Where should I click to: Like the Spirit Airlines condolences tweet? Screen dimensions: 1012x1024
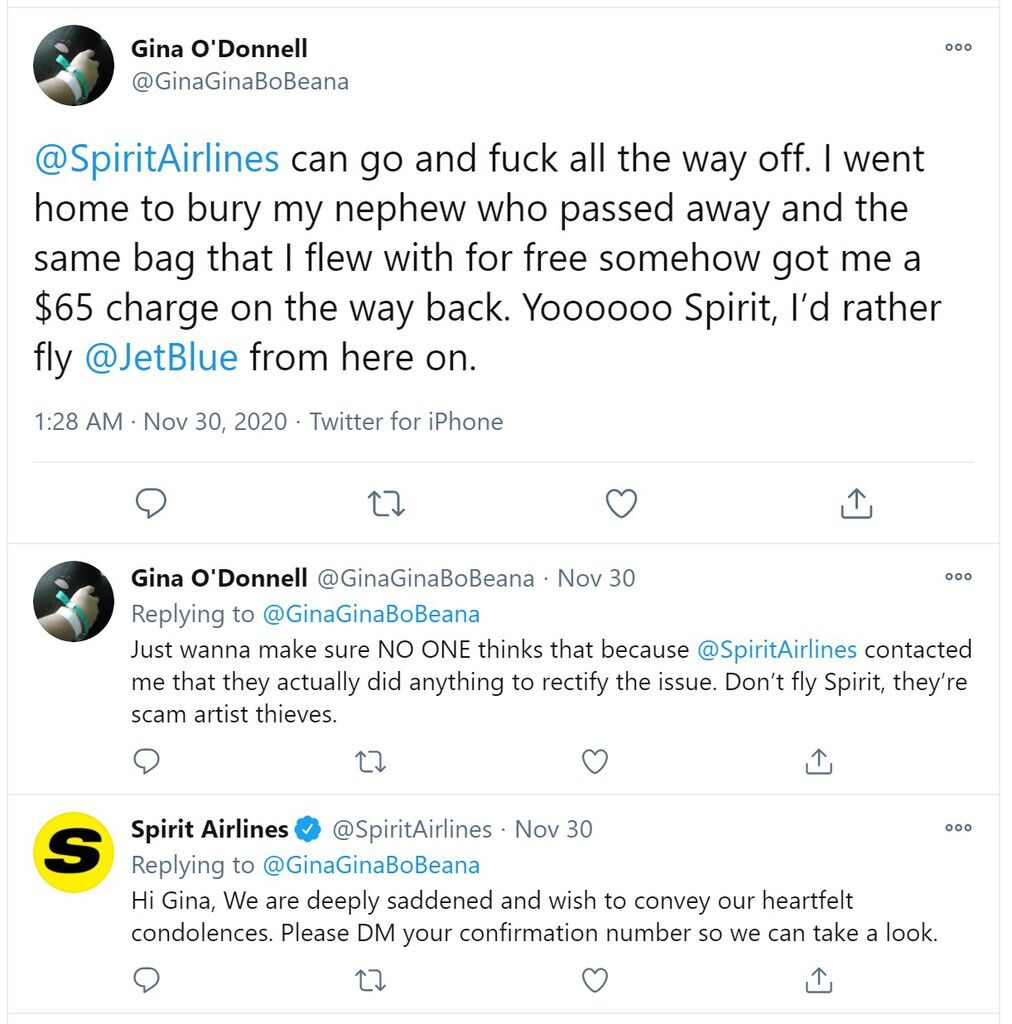click(594, 980)
